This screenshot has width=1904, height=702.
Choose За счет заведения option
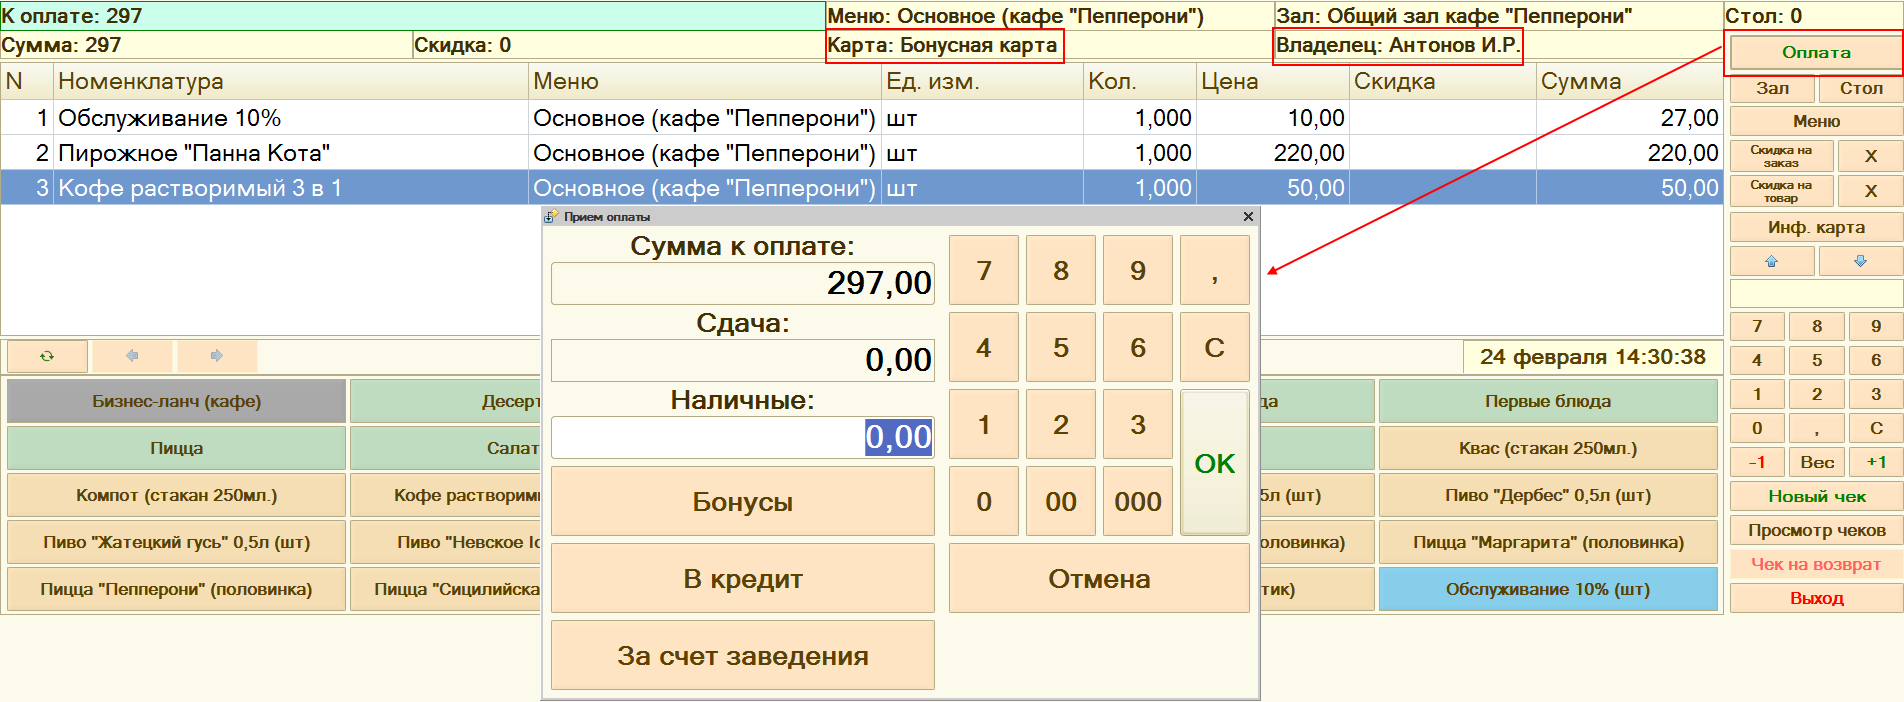coord(742,656)
